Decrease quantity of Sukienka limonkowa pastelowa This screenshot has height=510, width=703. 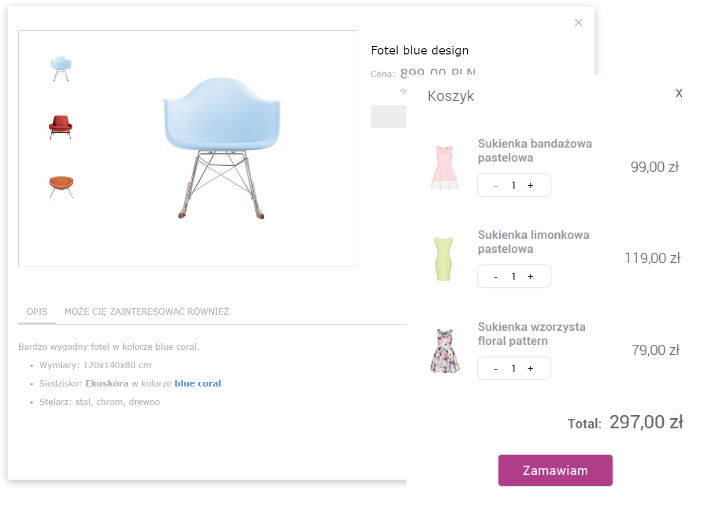496,277
